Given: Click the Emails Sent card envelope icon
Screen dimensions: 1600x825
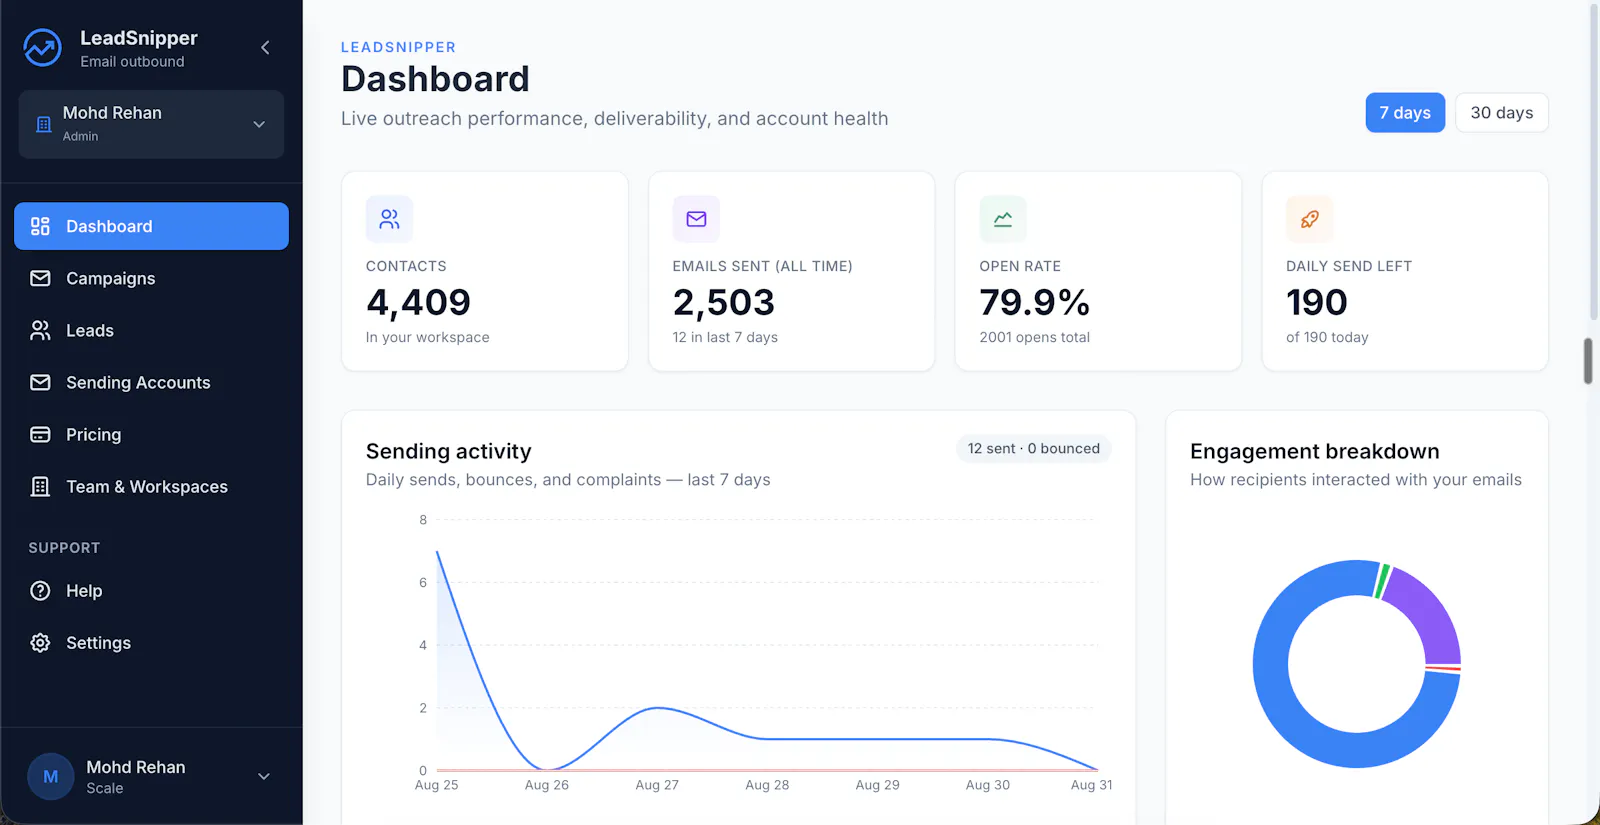Looking at the screenshot, I should click(x=696, y=219).
